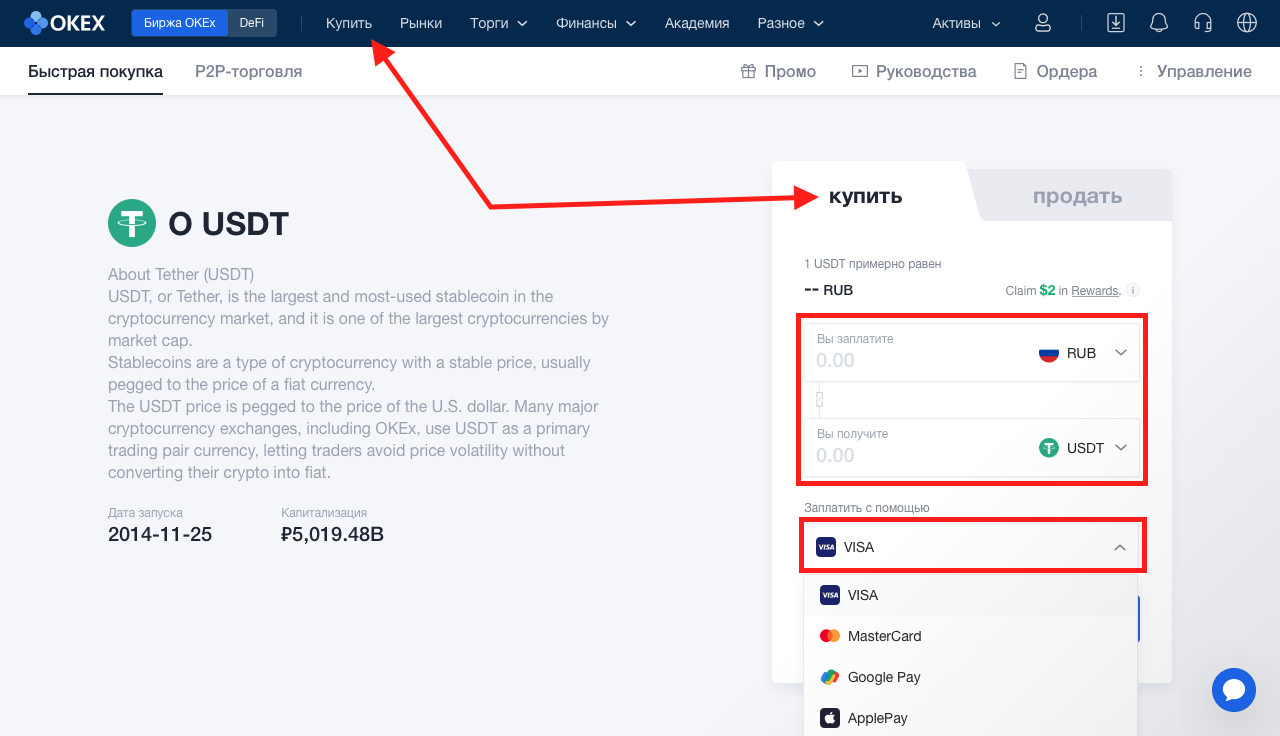Click the Rewards link
The image size is (1280, 736).
1094,290
